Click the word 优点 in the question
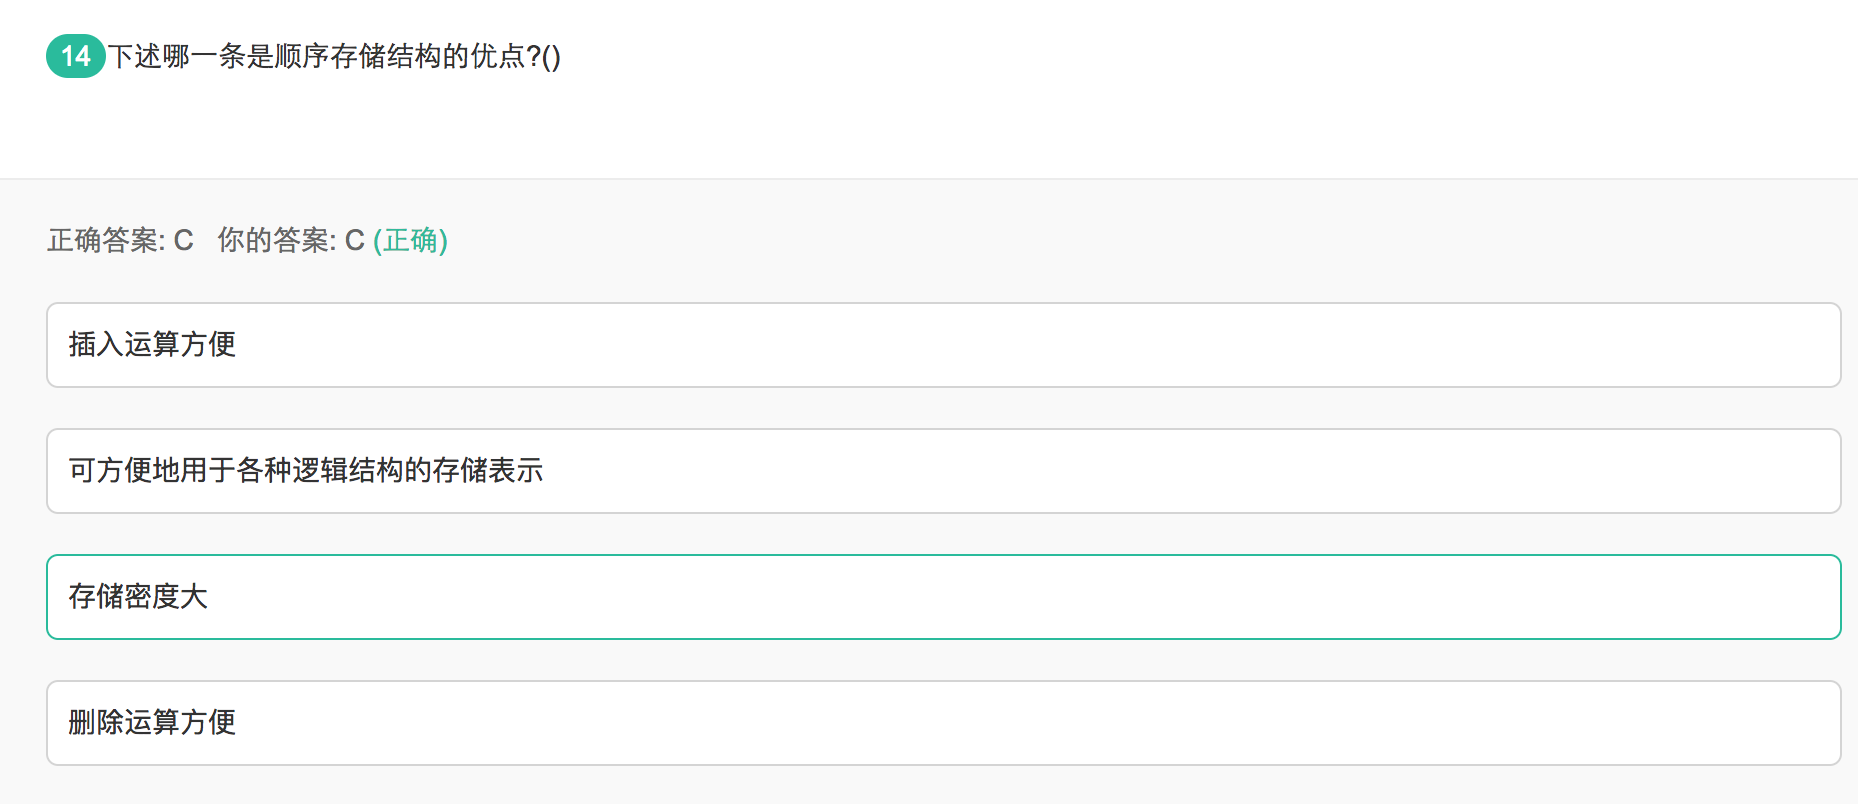 497,56
